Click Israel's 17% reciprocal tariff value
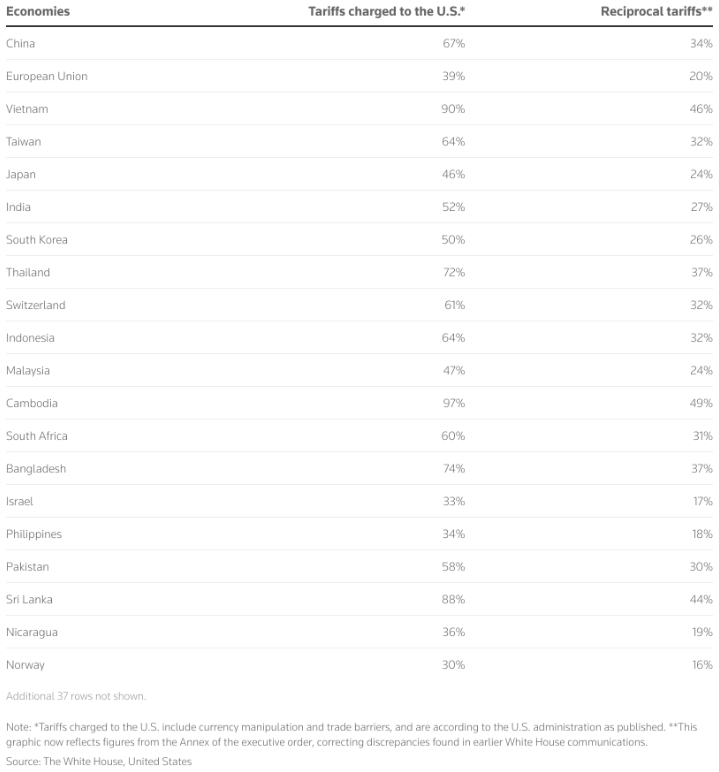Viewport: 719px width, 772px height. (702, 501)
